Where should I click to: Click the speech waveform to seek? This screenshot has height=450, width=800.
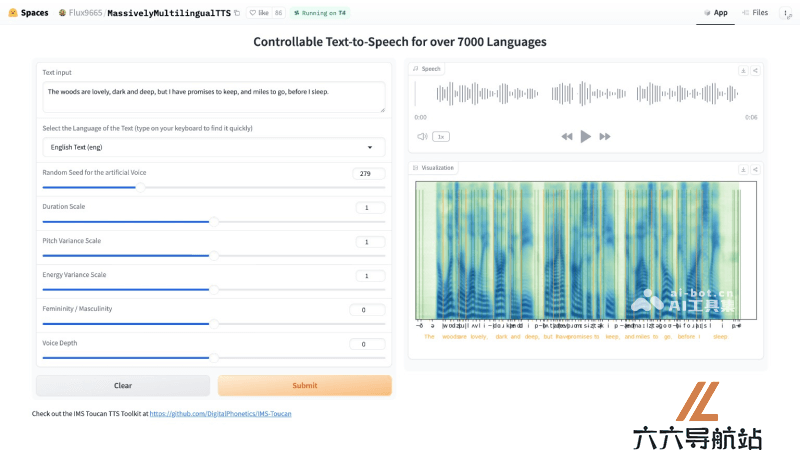(x=586, y=94)
